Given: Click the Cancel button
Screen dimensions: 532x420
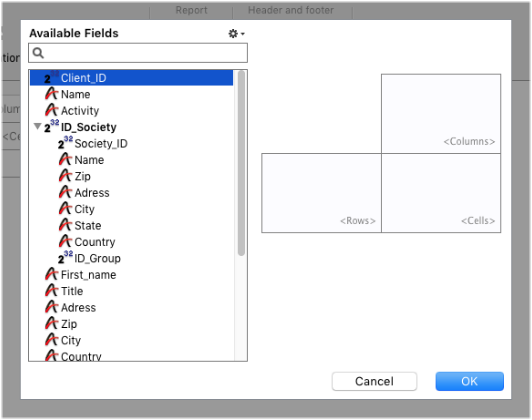Looking at the screenshot, I should click(x=374, y=381).
